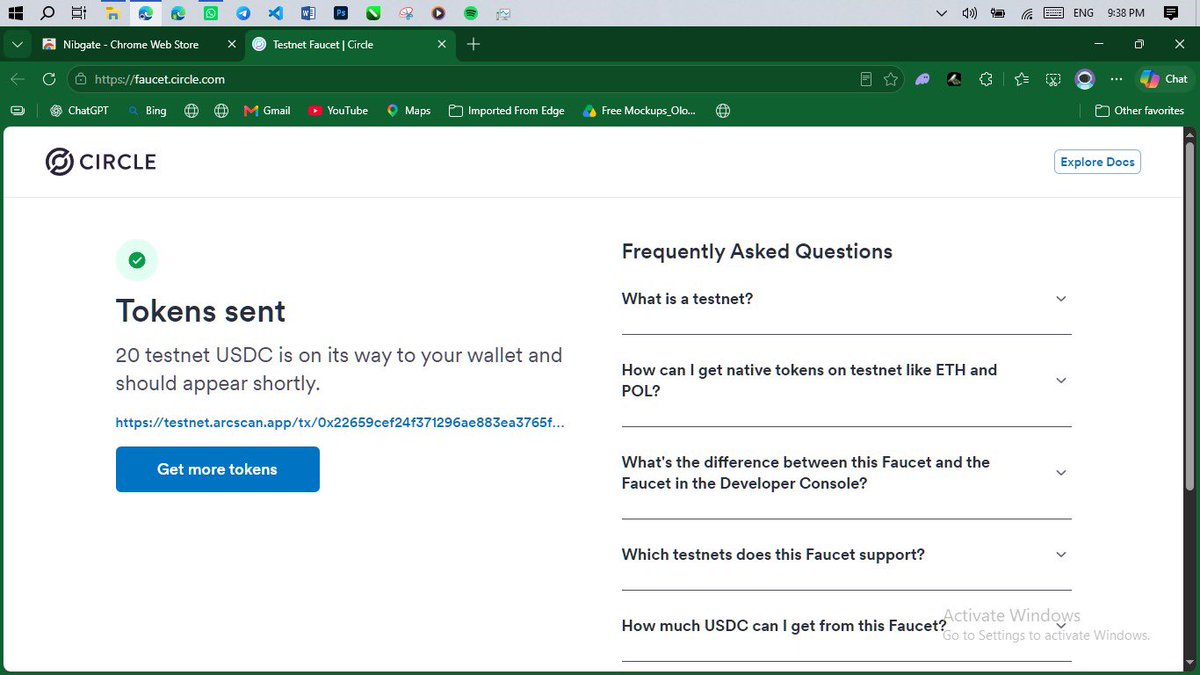1200x675 pixels.
Task: View site information via the lock icon
Action: 81,79
